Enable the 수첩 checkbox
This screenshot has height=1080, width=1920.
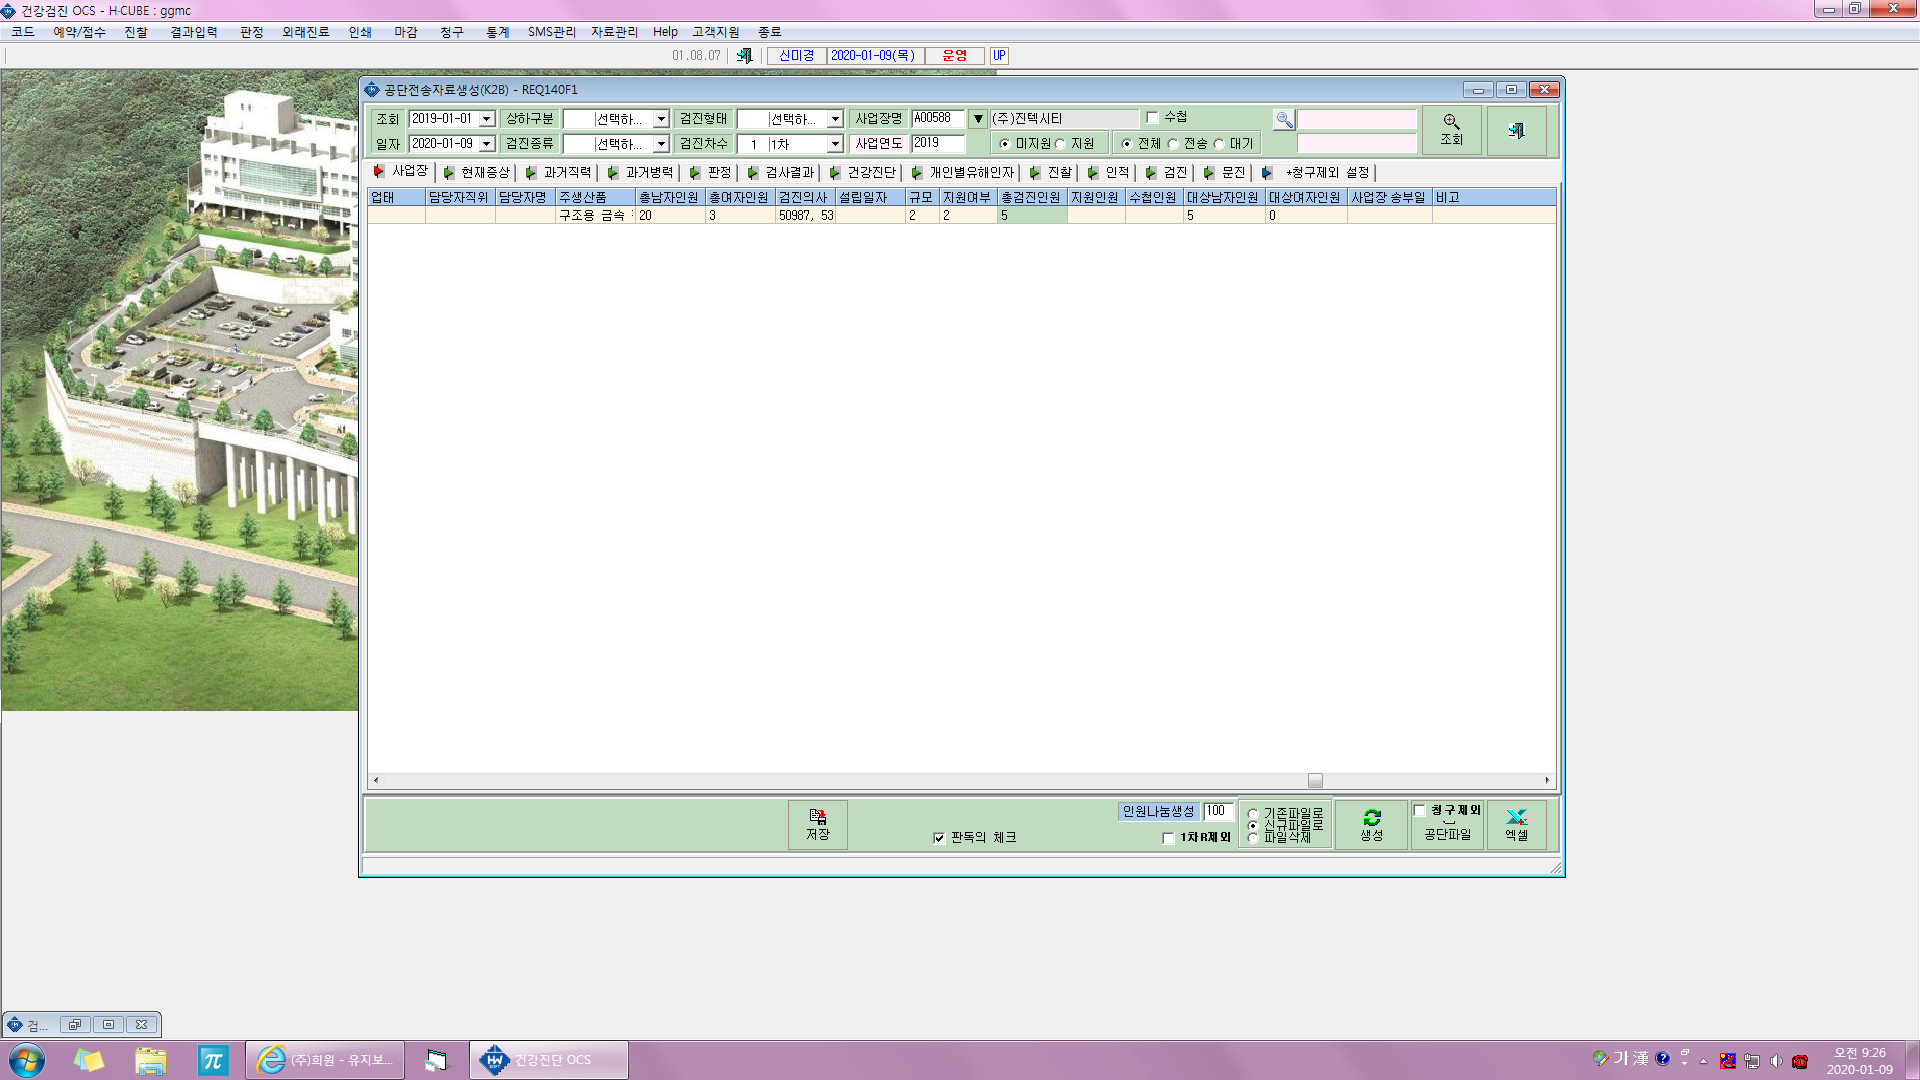point(1152,118)
